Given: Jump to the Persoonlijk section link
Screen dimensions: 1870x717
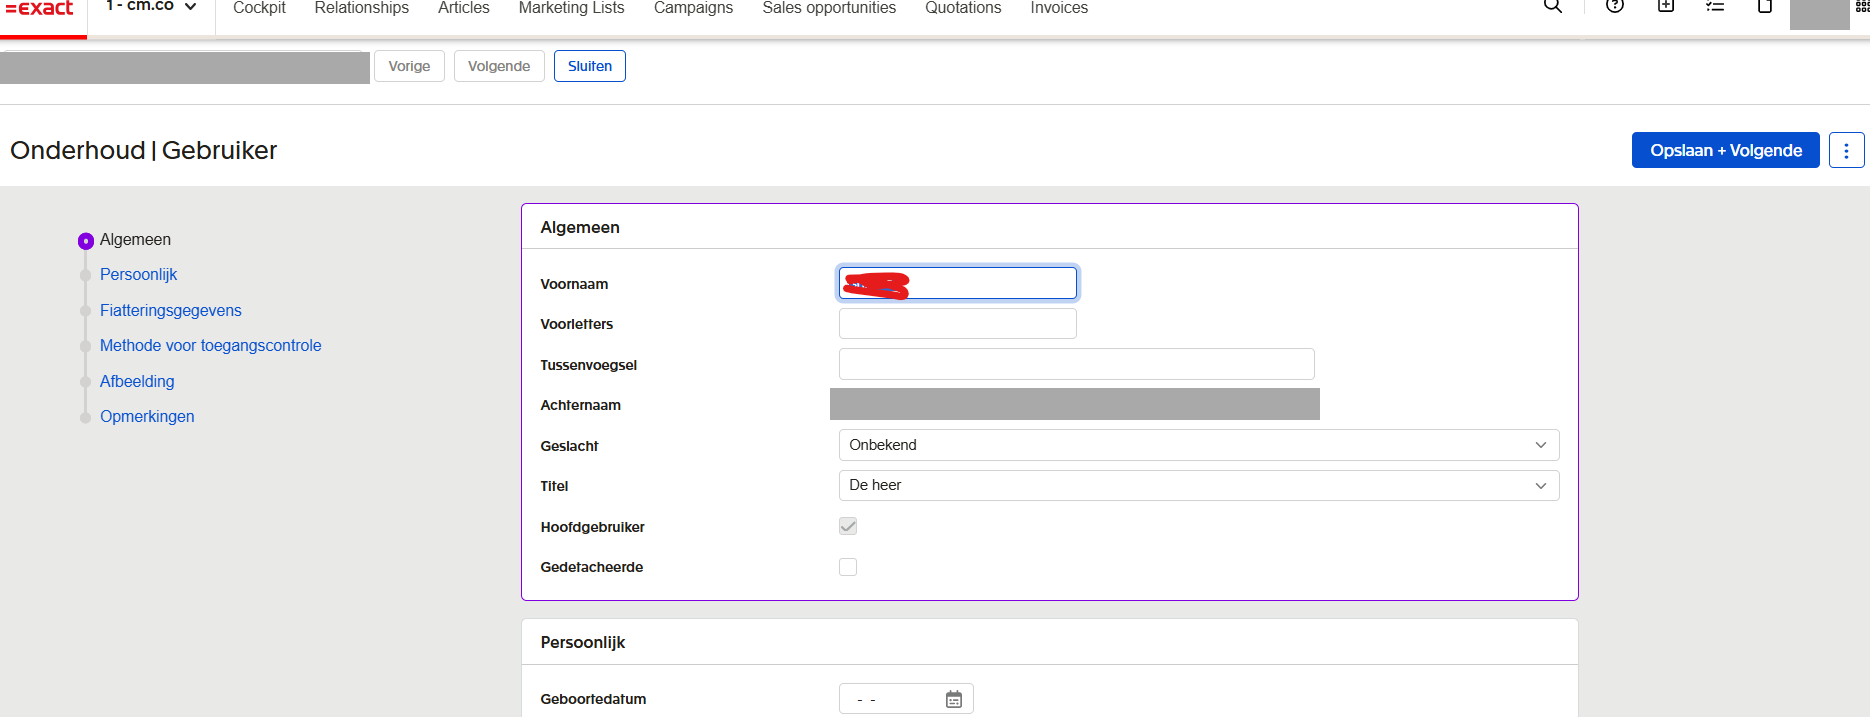Looking at the screenshot, I should point(138,274).
